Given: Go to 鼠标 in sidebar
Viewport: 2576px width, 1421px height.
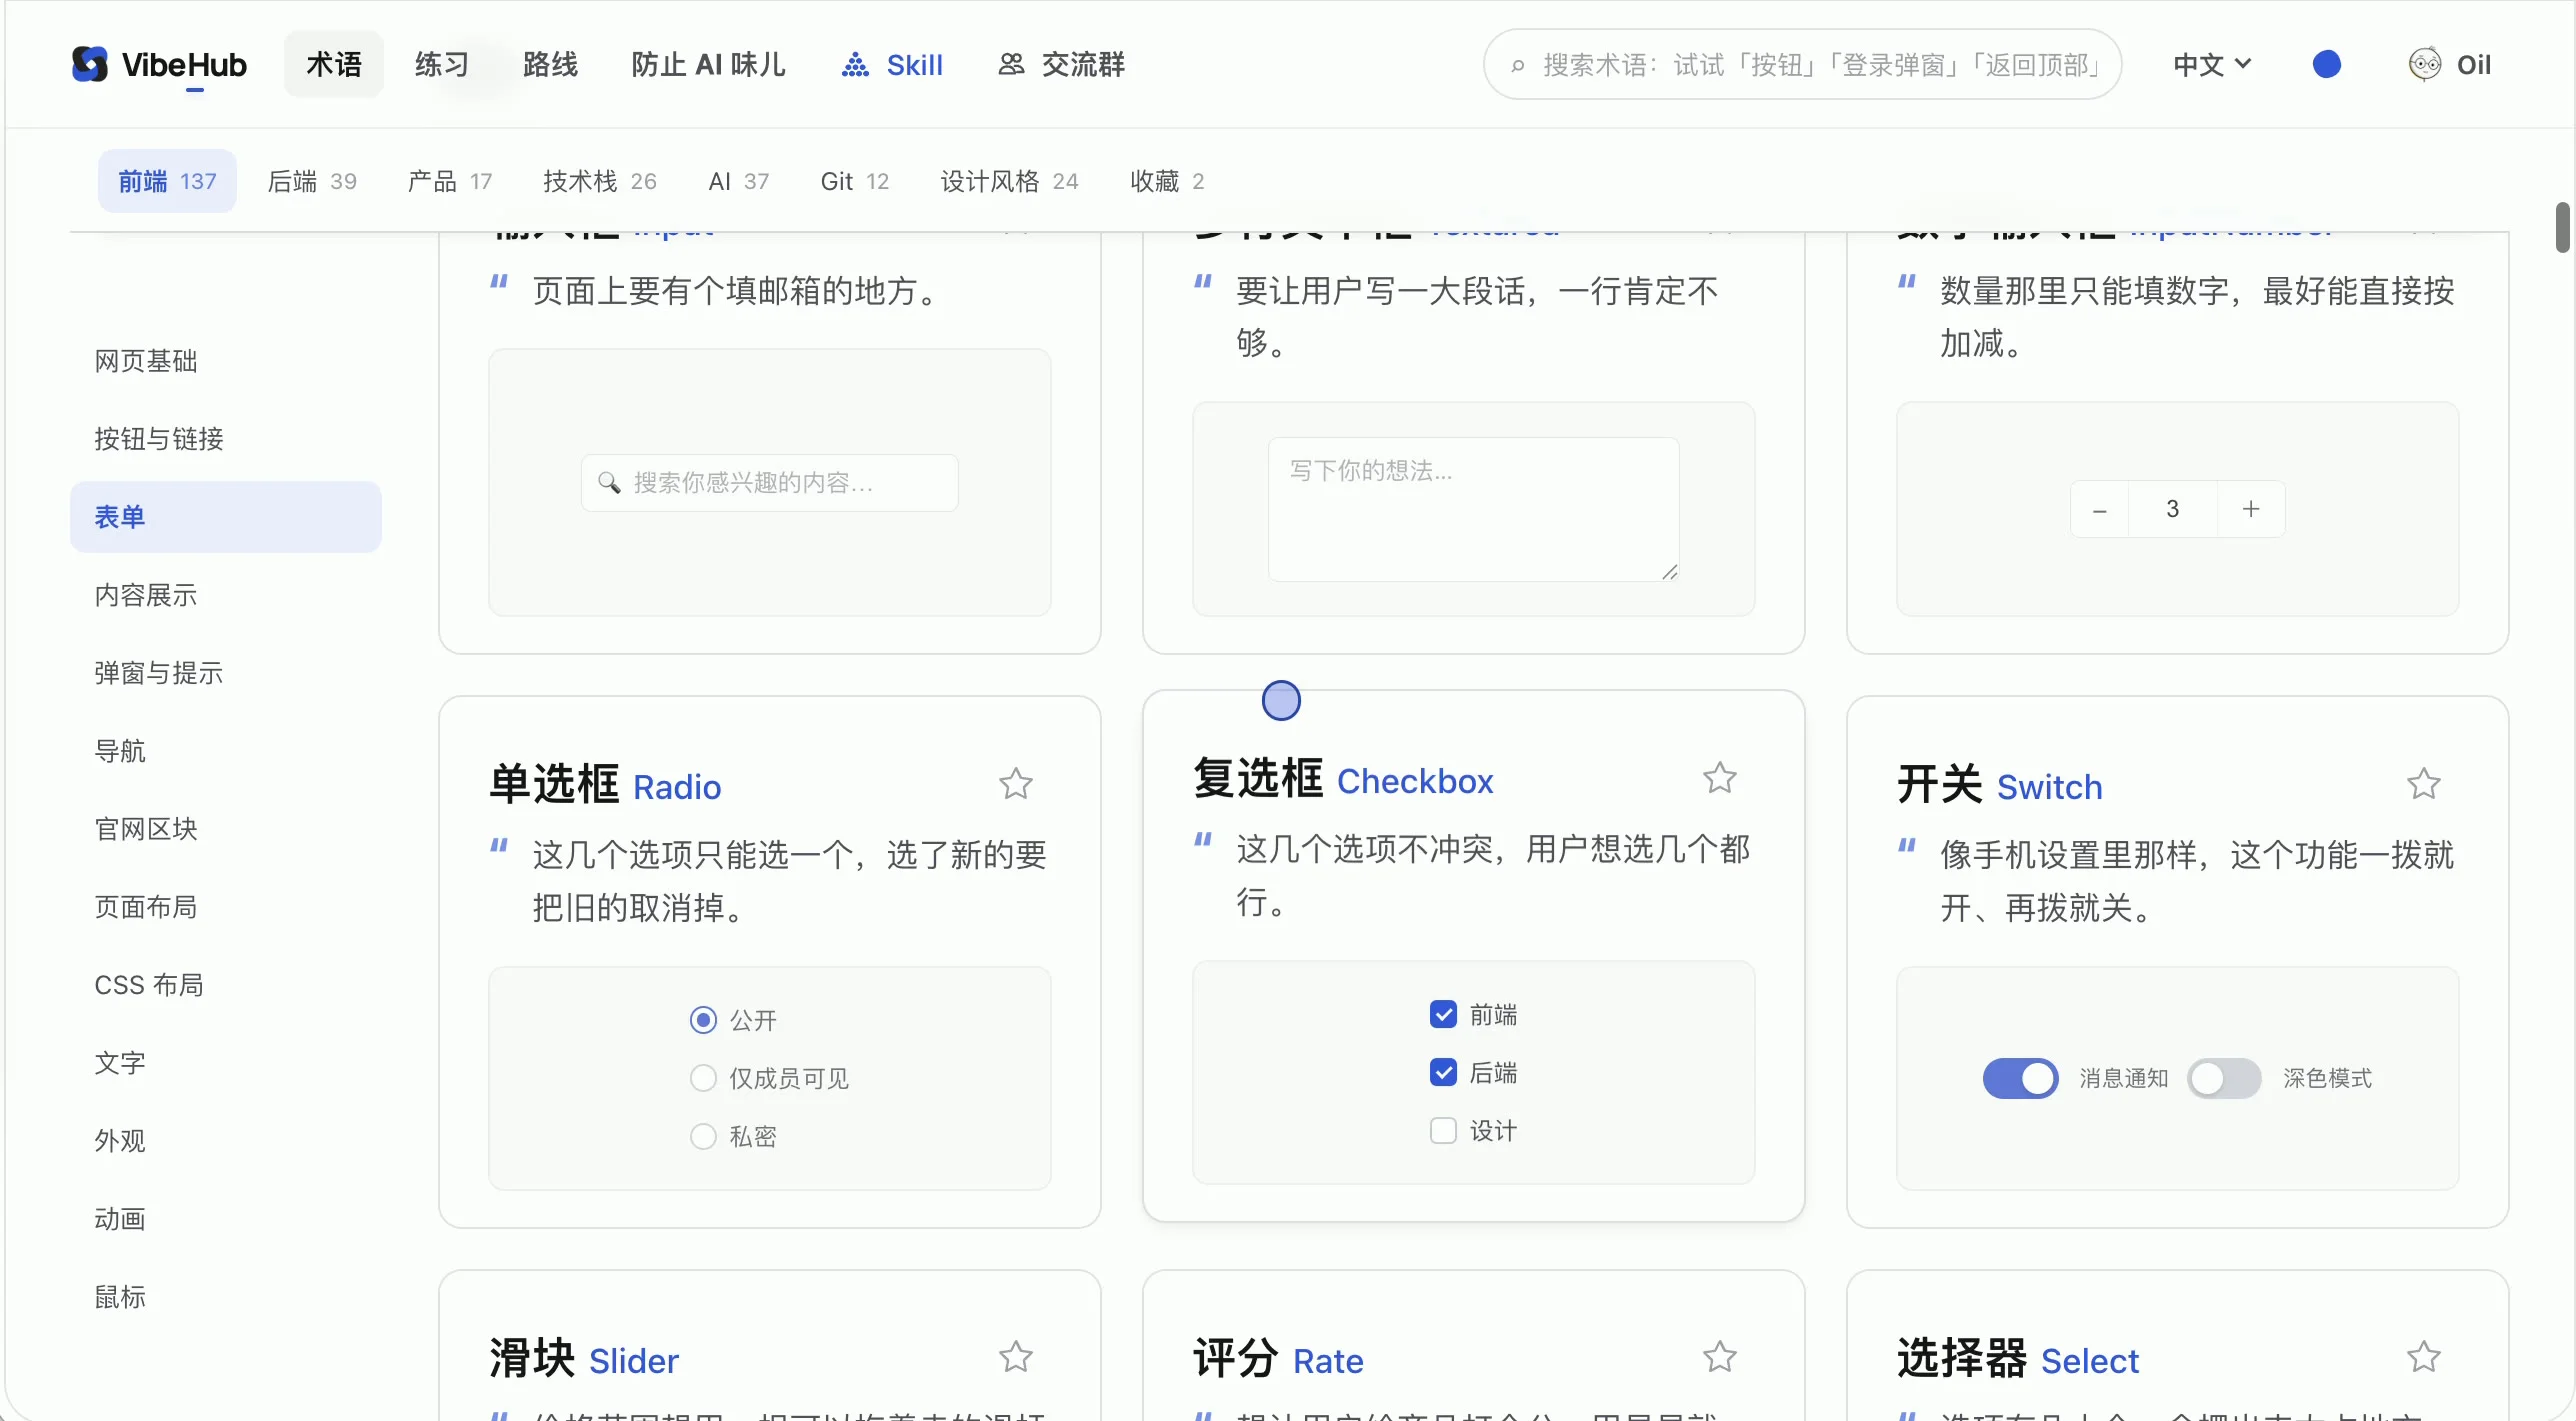Looking at the screenshot, I should point(226,1297).
